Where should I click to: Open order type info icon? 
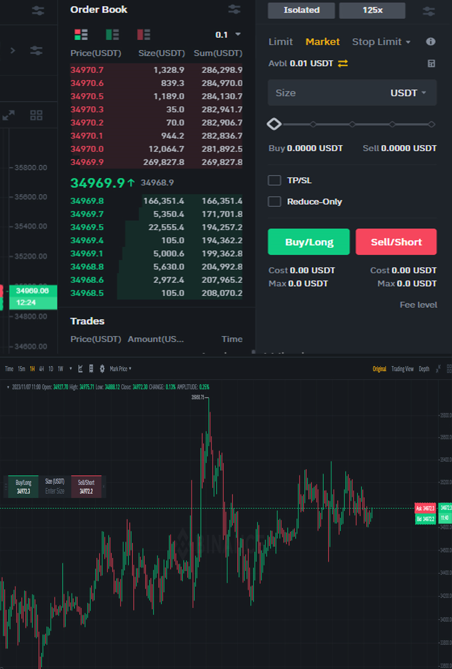(x=431, y=41)
